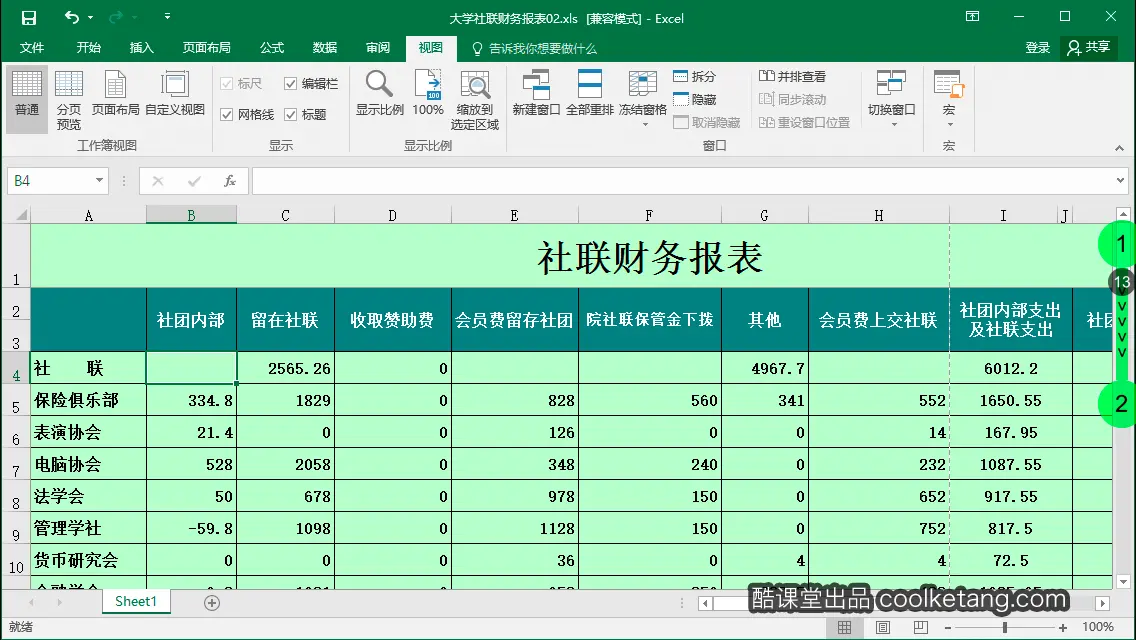Click zoom in plus button

(x=1062, y=628)
